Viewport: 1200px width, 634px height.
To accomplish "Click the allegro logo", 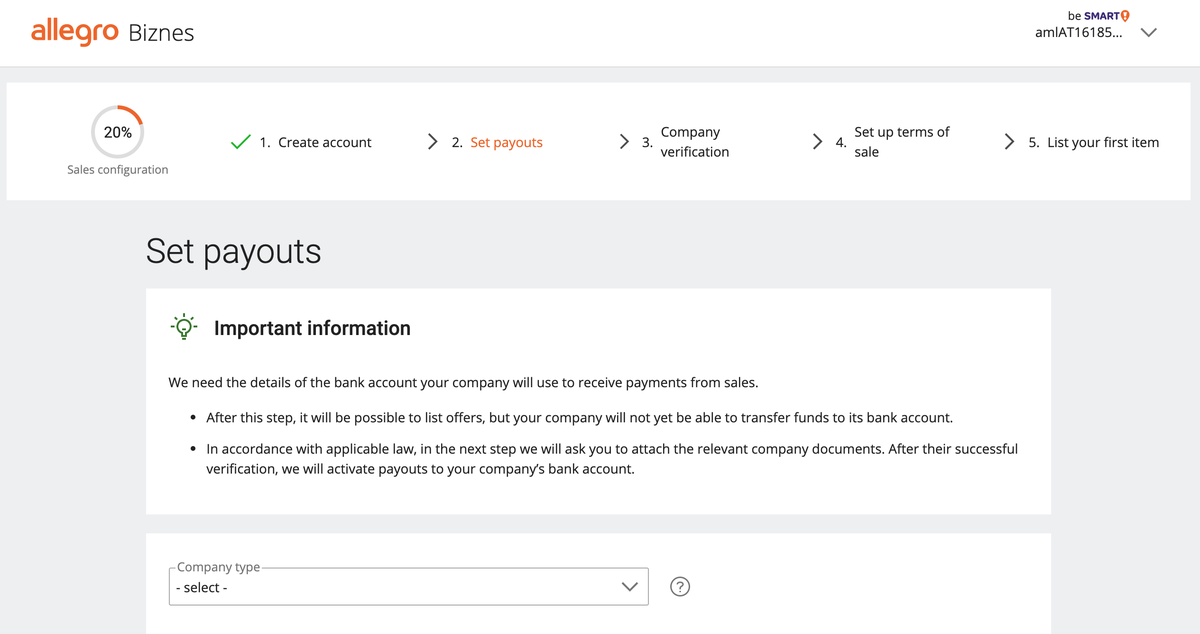I will tap(75, 32).
